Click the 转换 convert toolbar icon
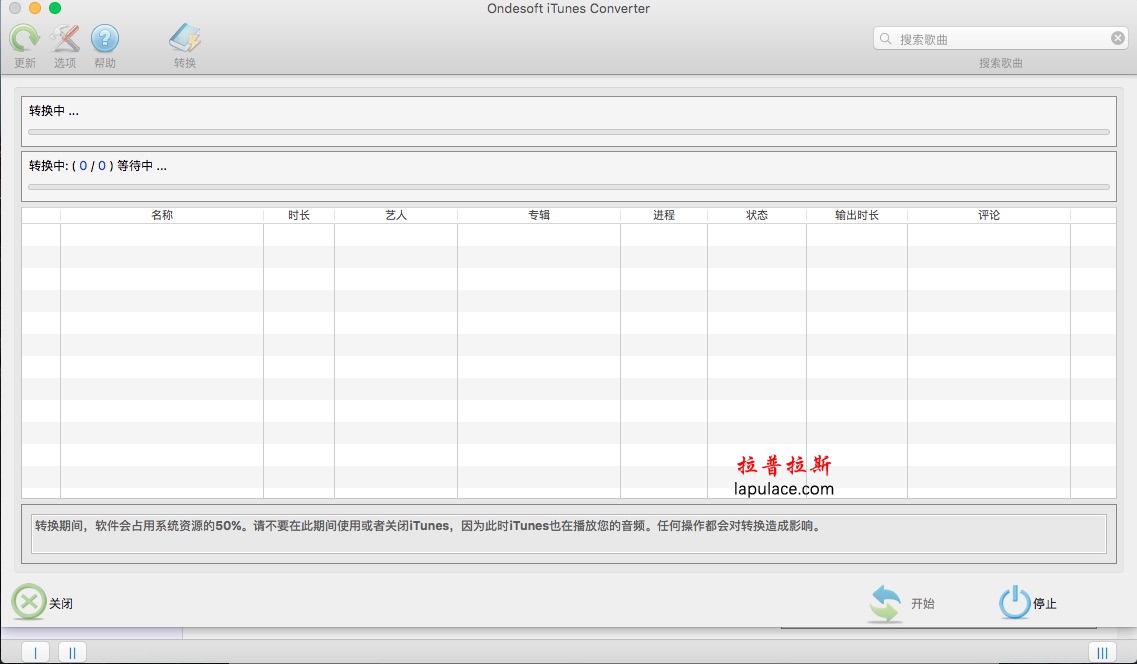This screenshot has width=1137, height=664. point(185,38)
